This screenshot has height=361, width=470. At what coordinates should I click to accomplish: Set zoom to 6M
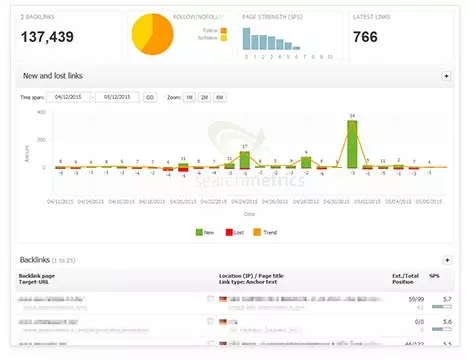(220, 97)
